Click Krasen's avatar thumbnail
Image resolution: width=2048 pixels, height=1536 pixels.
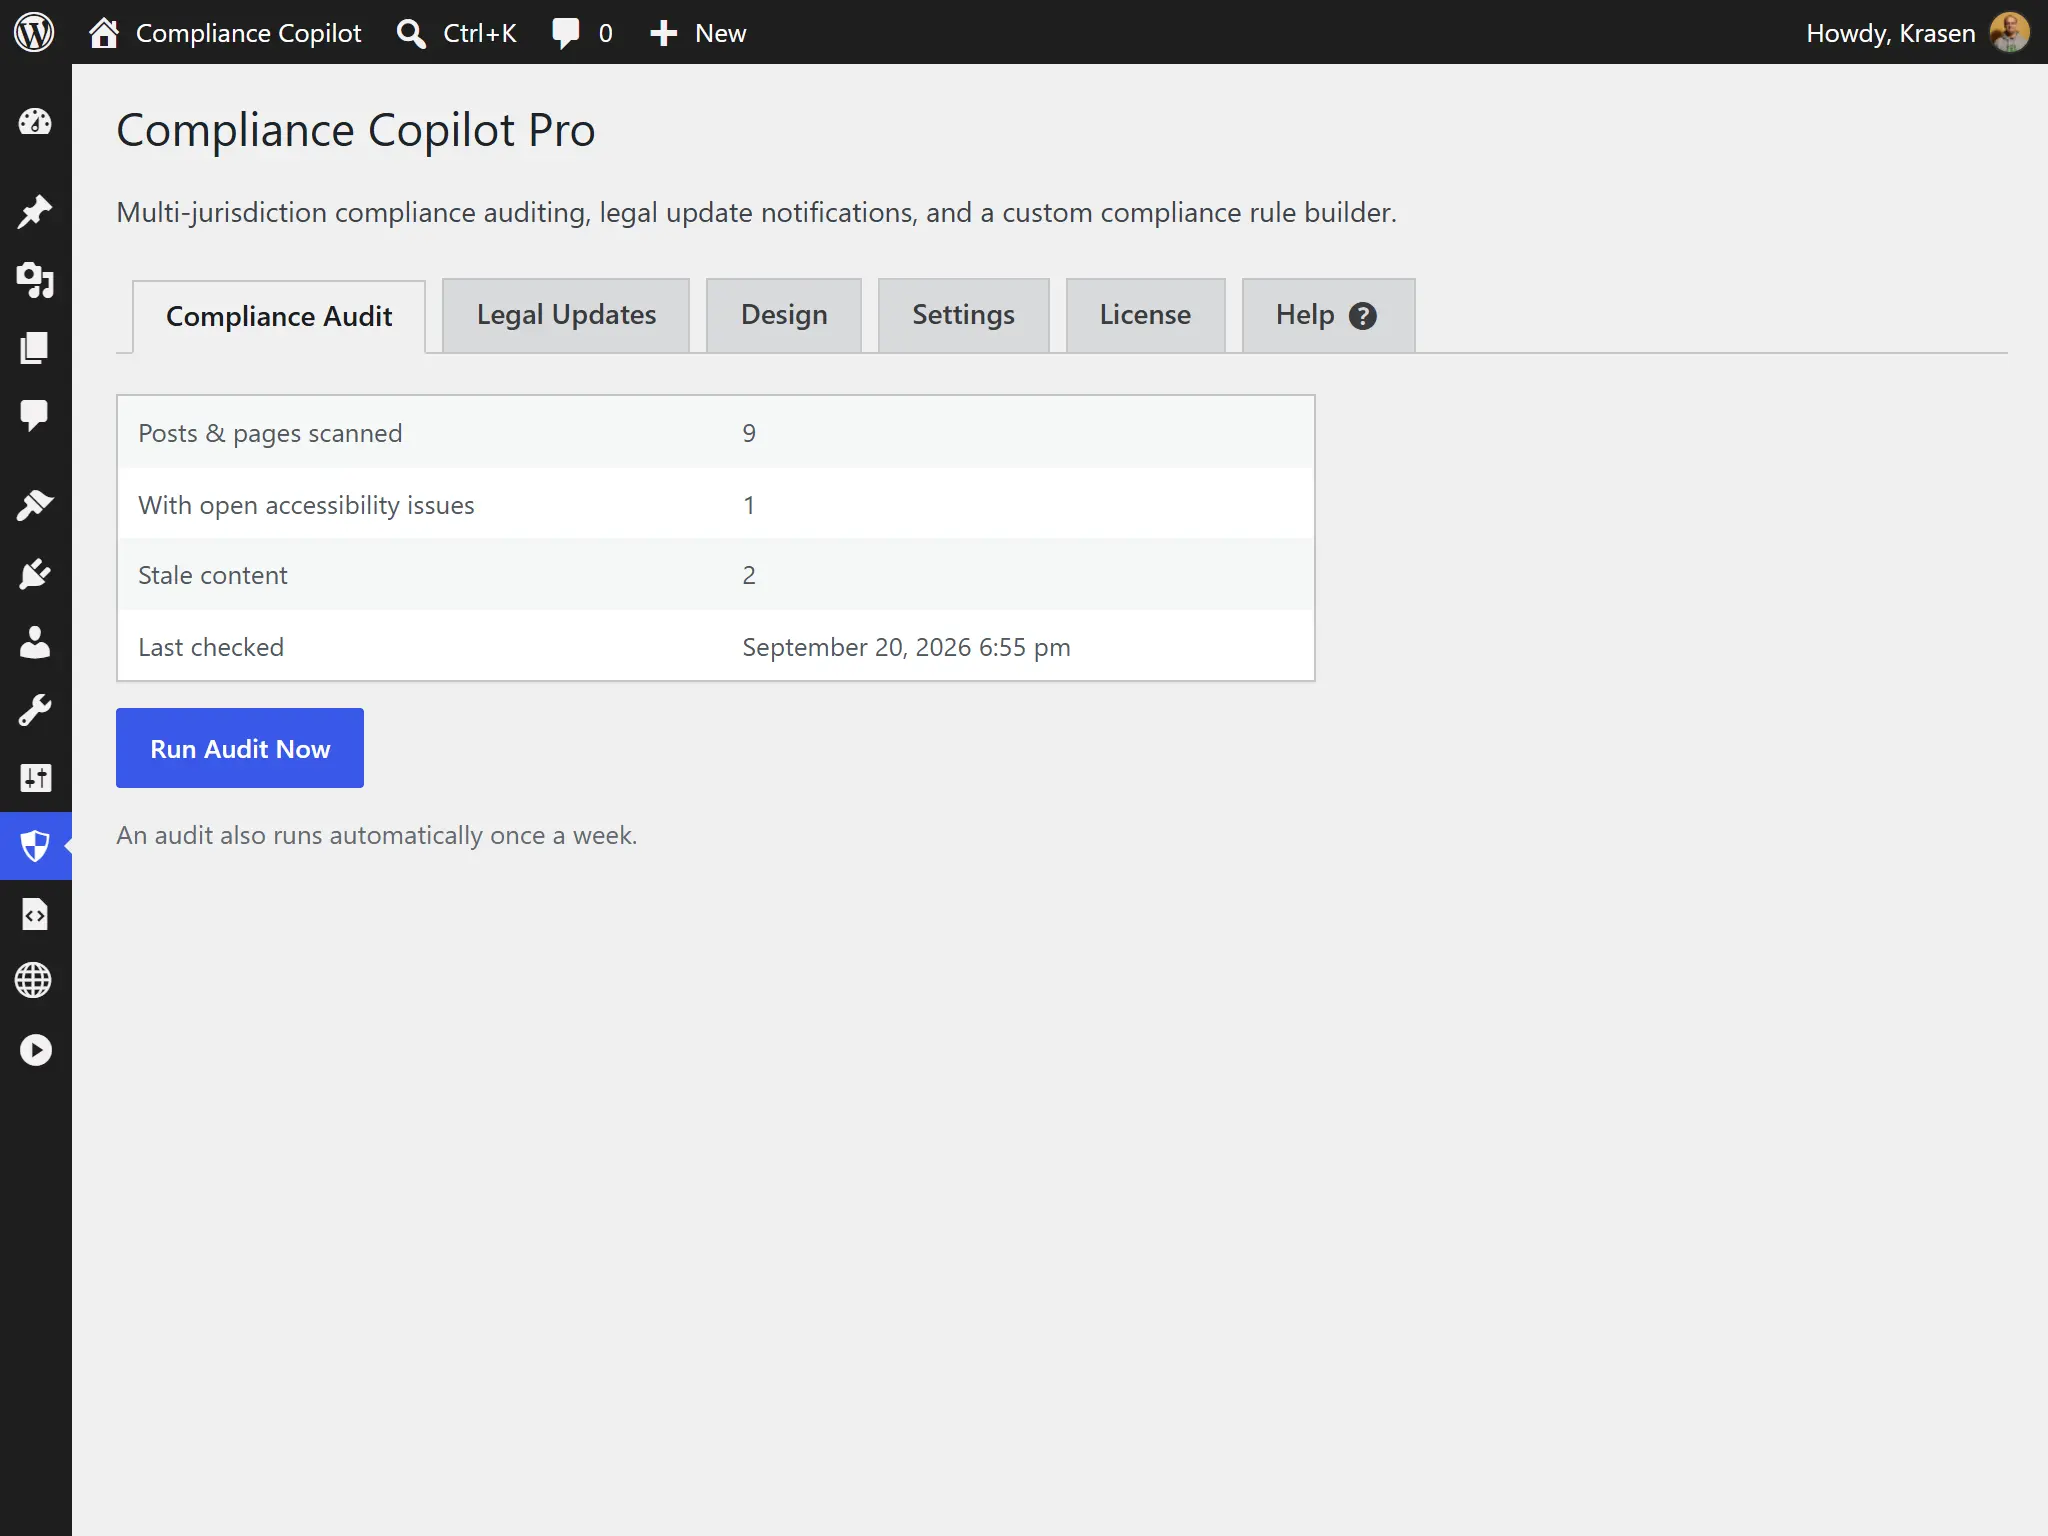2009,33
